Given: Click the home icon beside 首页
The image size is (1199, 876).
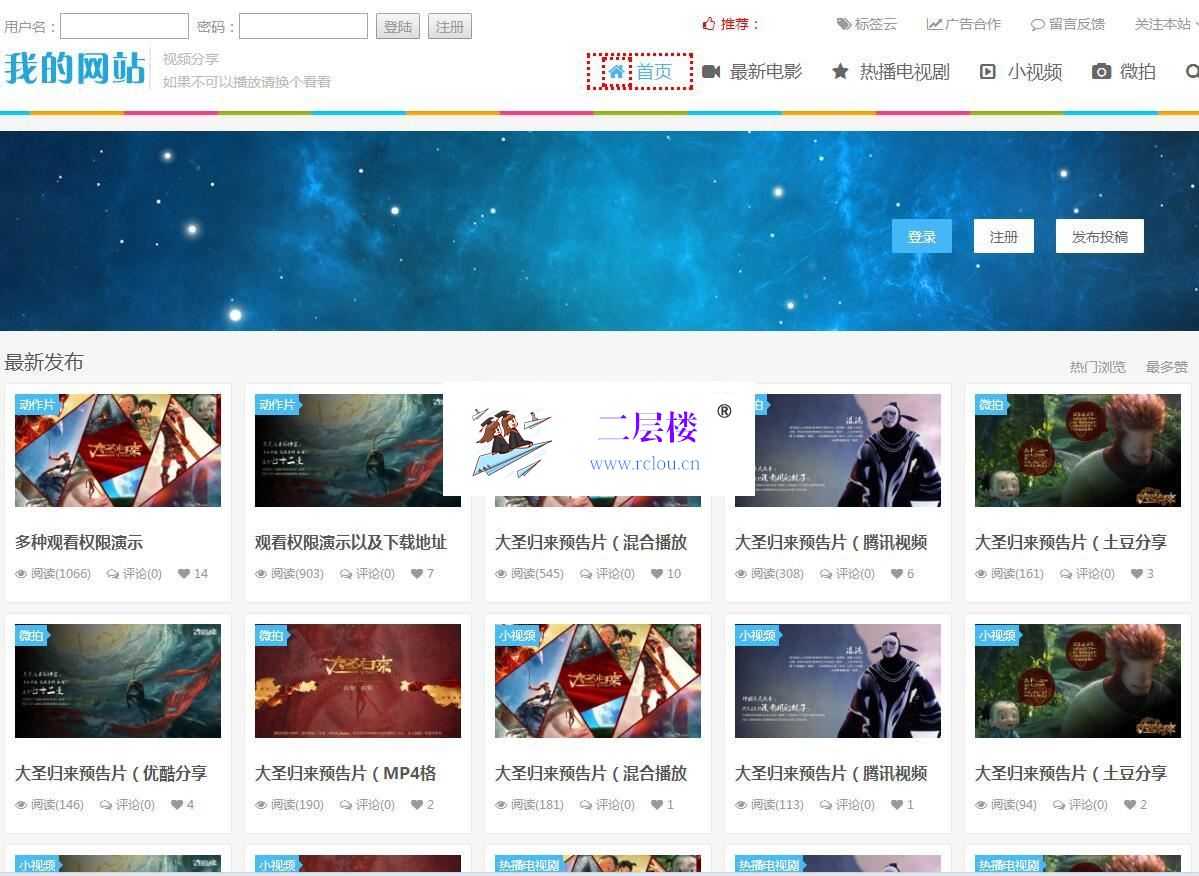Looking at the screenshot, I should coord(616,71).
